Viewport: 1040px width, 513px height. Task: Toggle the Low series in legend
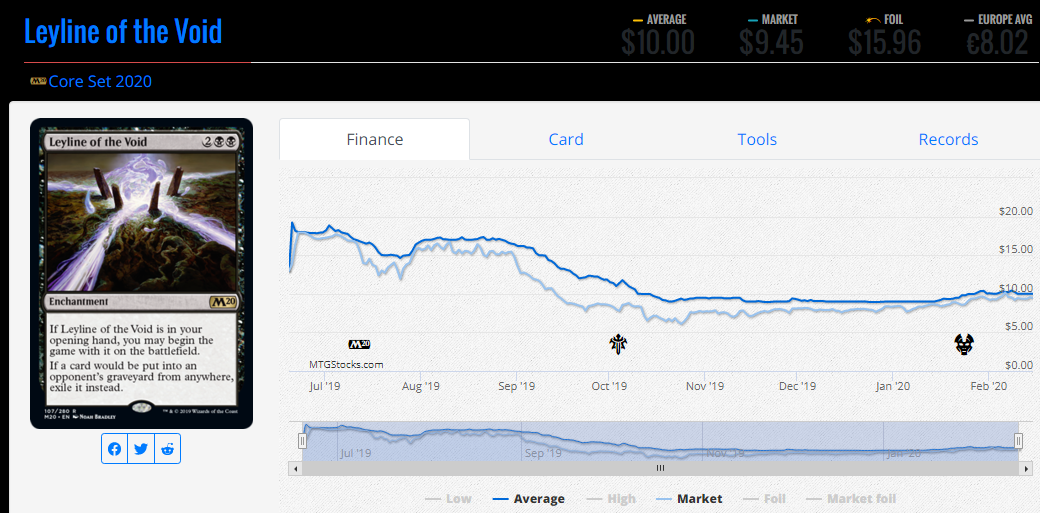[x=448, y=498]
